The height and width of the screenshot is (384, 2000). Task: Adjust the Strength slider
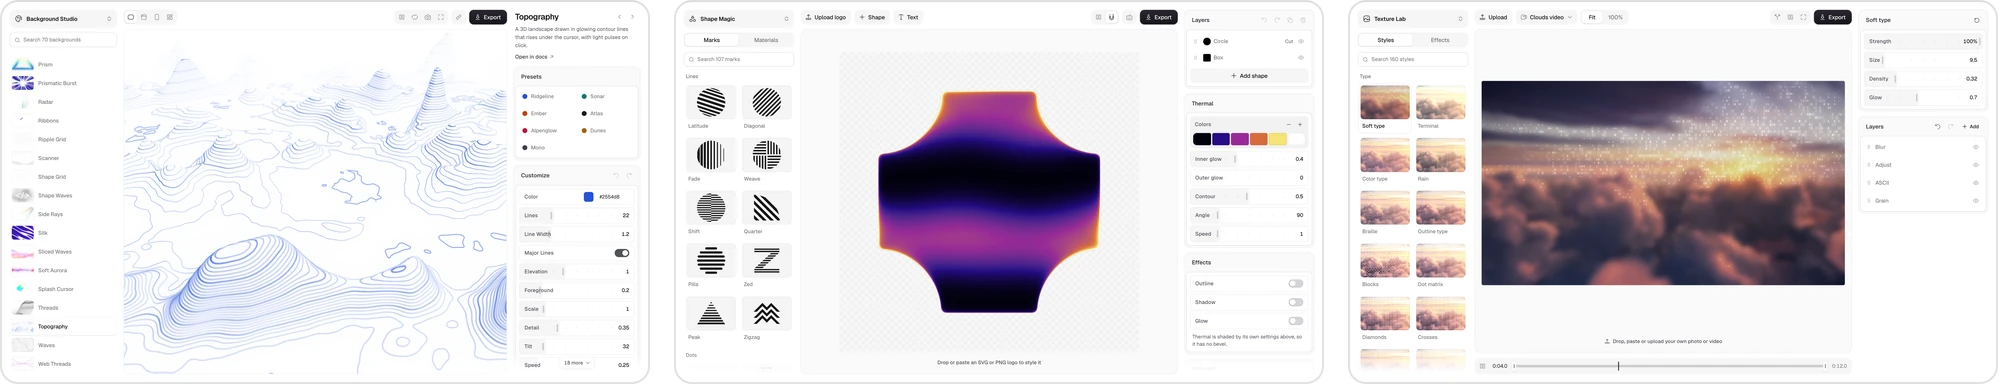point(1923,41)
